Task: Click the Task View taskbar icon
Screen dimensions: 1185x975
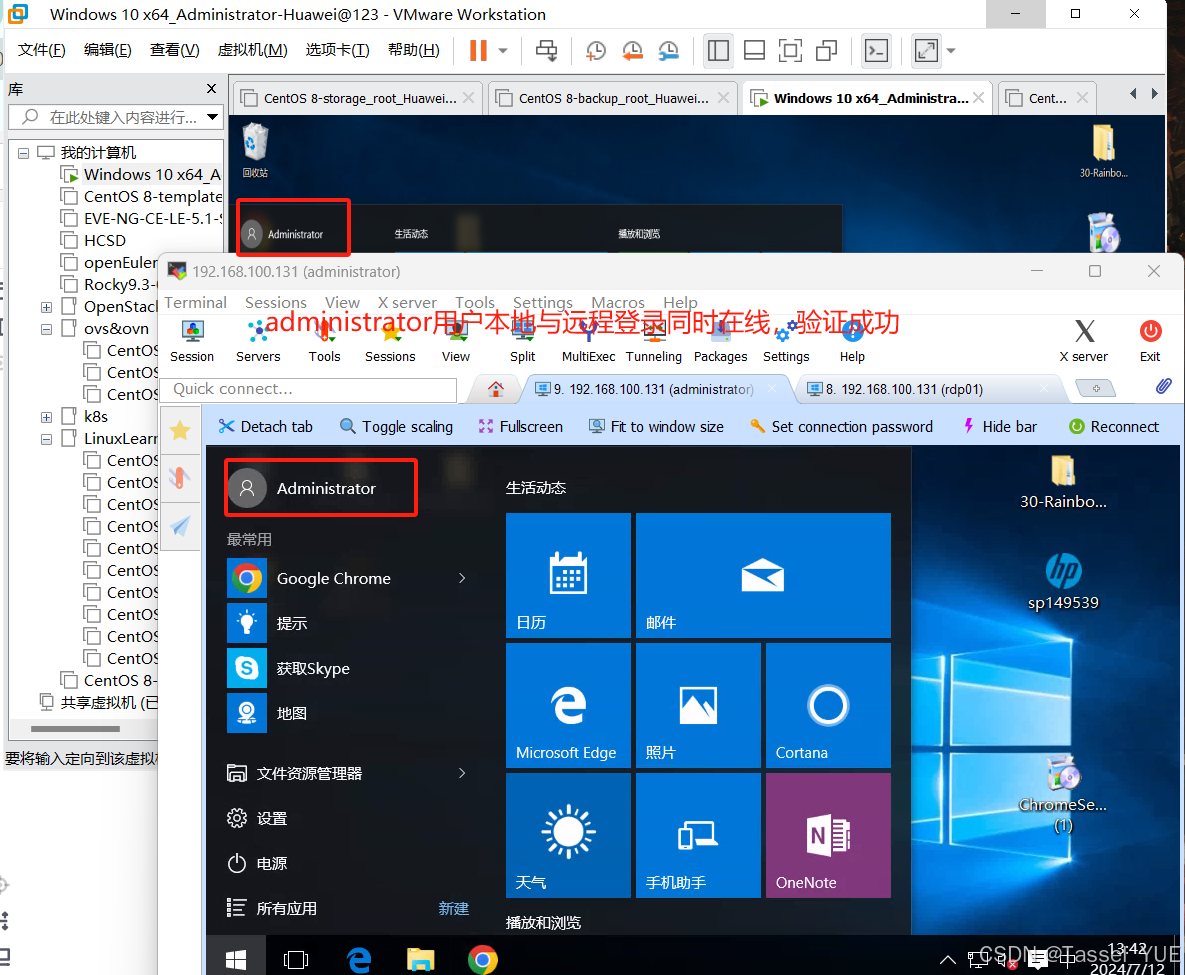Action: (x=295, y=960)
